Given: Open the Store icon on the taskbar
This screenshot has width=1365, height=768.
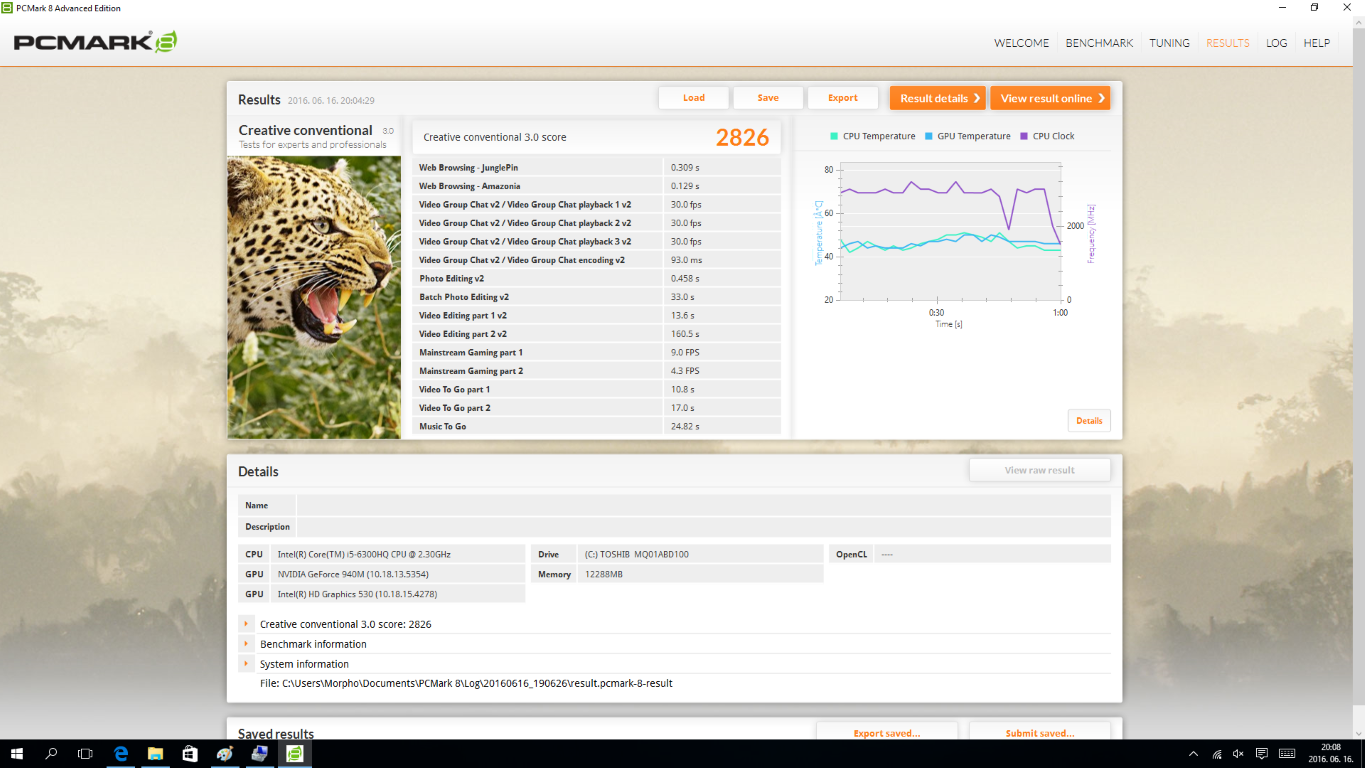Looking at the screenshot, I should pos(190,753).
